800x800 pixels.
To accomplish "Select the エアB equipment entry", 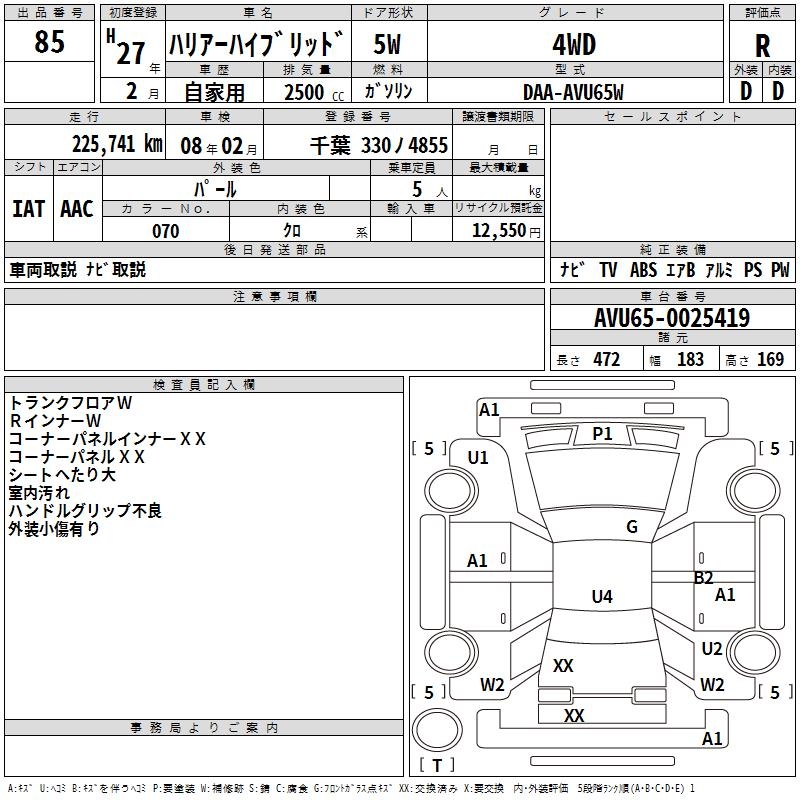I will pos(681,270).
